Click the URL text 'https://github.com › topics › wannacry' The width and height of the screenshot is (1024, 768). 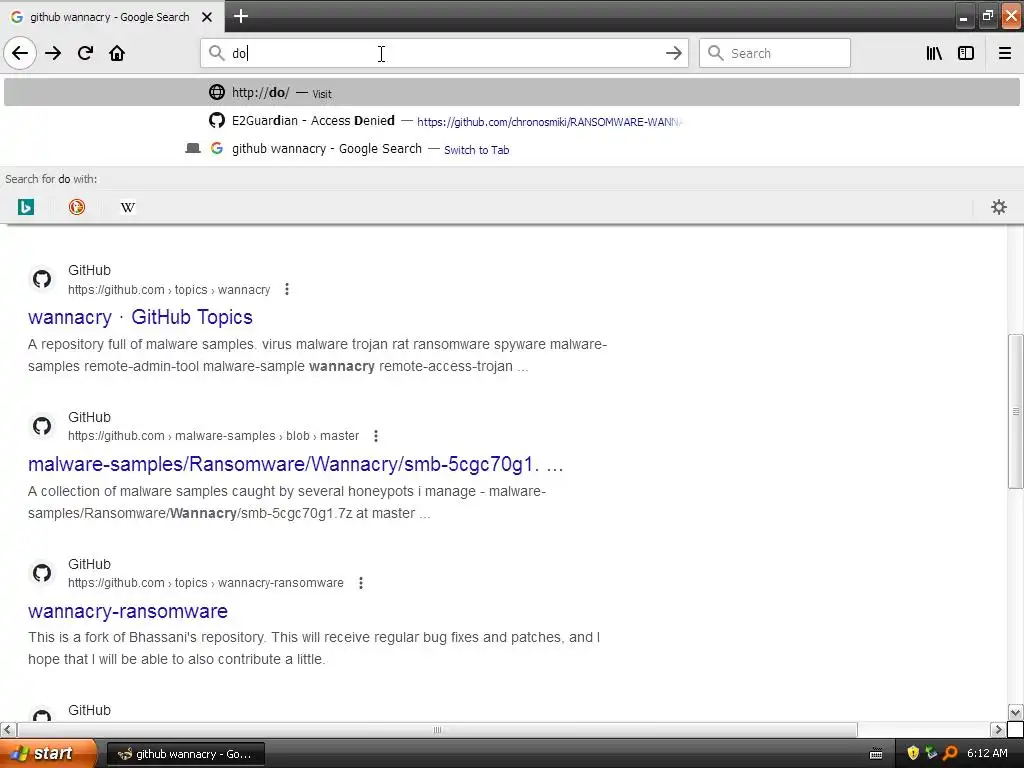point(169,290)
